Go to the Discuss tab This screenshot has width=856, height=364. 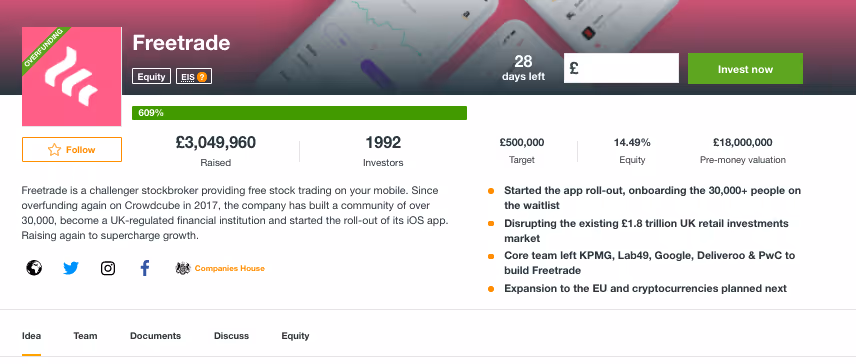pyautogui.click(x=231, y=336)
